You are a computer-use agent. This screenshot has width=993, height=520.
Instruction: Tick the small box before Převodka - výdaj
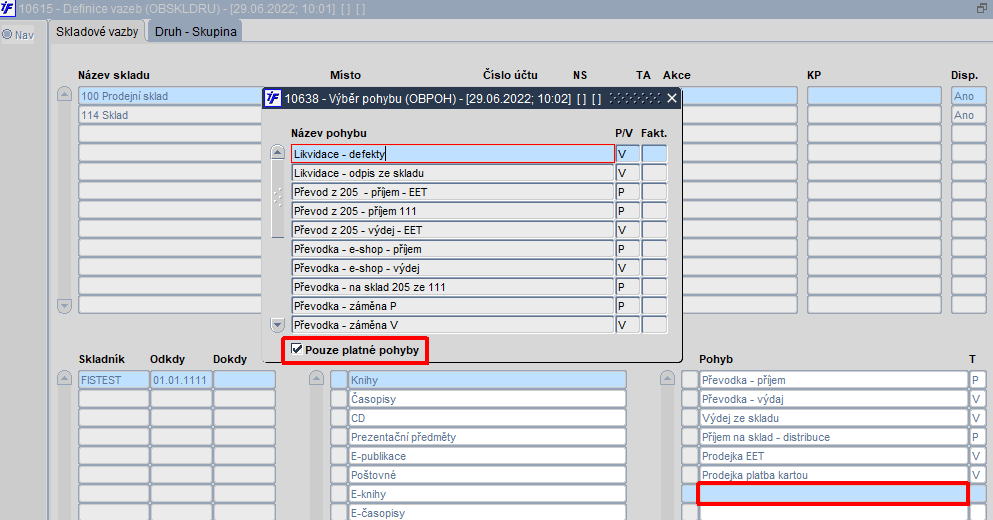(690, 399)
